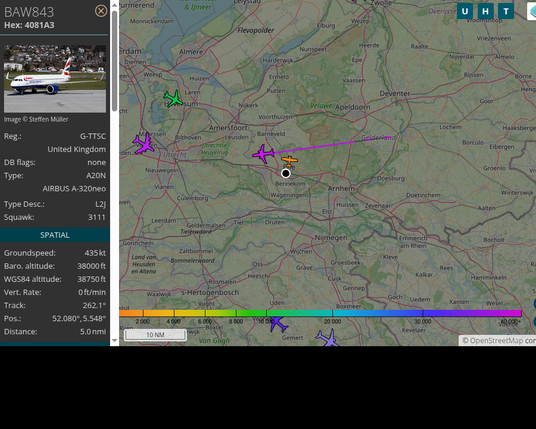Click the Steffen Müller image credit

coord(36,119)
